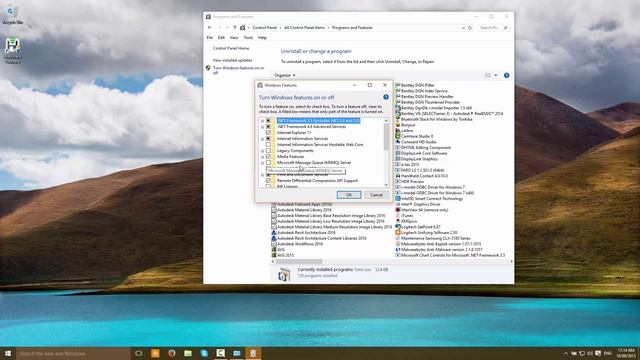Viewport: 640px width, 360px height.
Task: Toggle .NET Framework 4.6 Advanced Services checkbox
Action: coord(268,127)
